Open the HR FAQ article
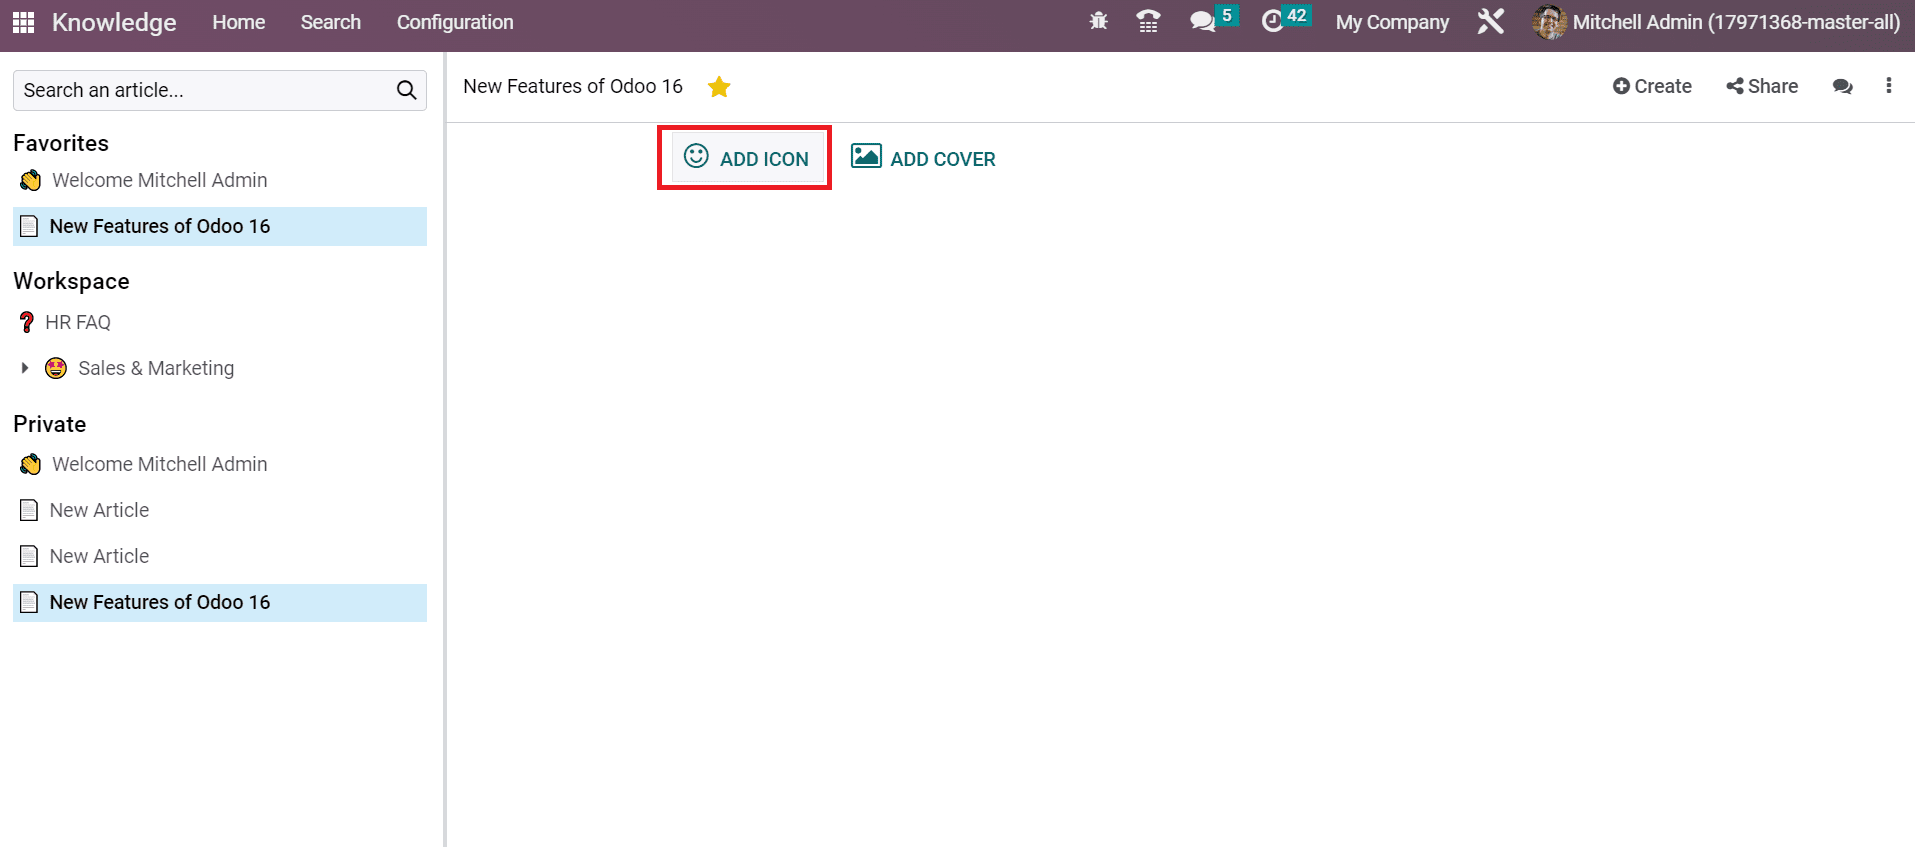1915x847 pixels. pyautogui.click(x=78, y=322)
